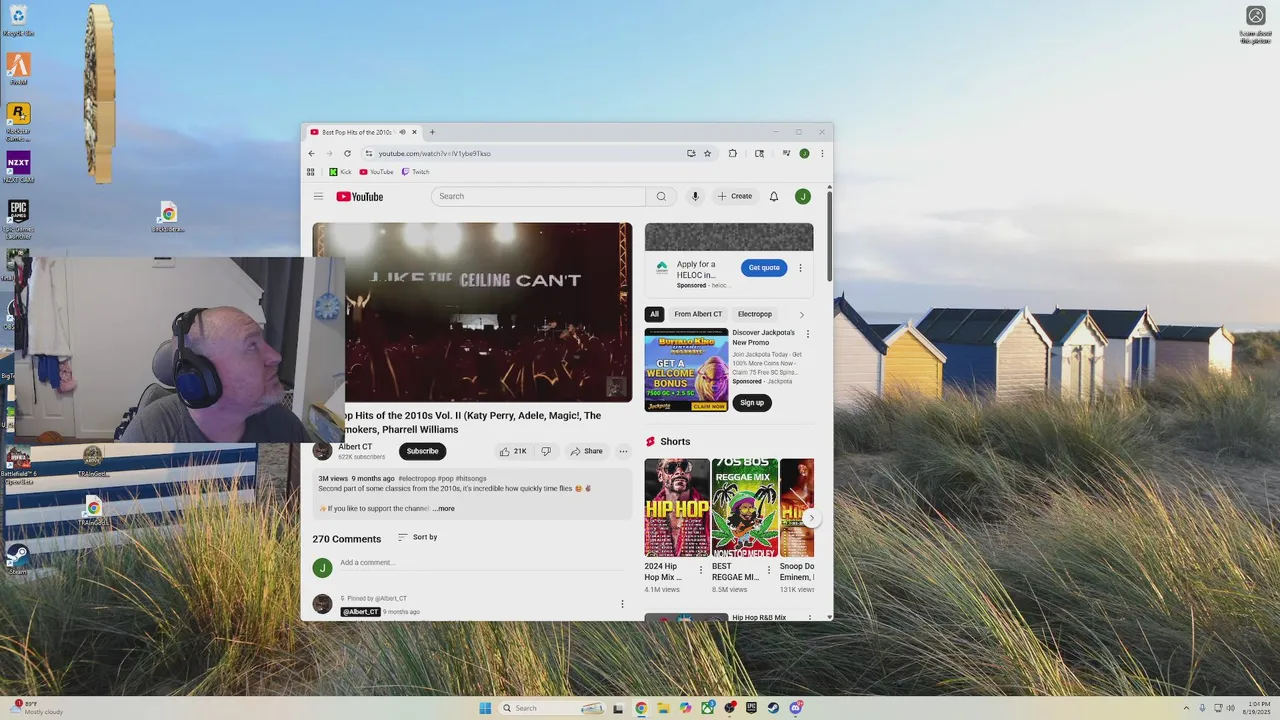Open Chrome three-dot menu

pos(822,153)
